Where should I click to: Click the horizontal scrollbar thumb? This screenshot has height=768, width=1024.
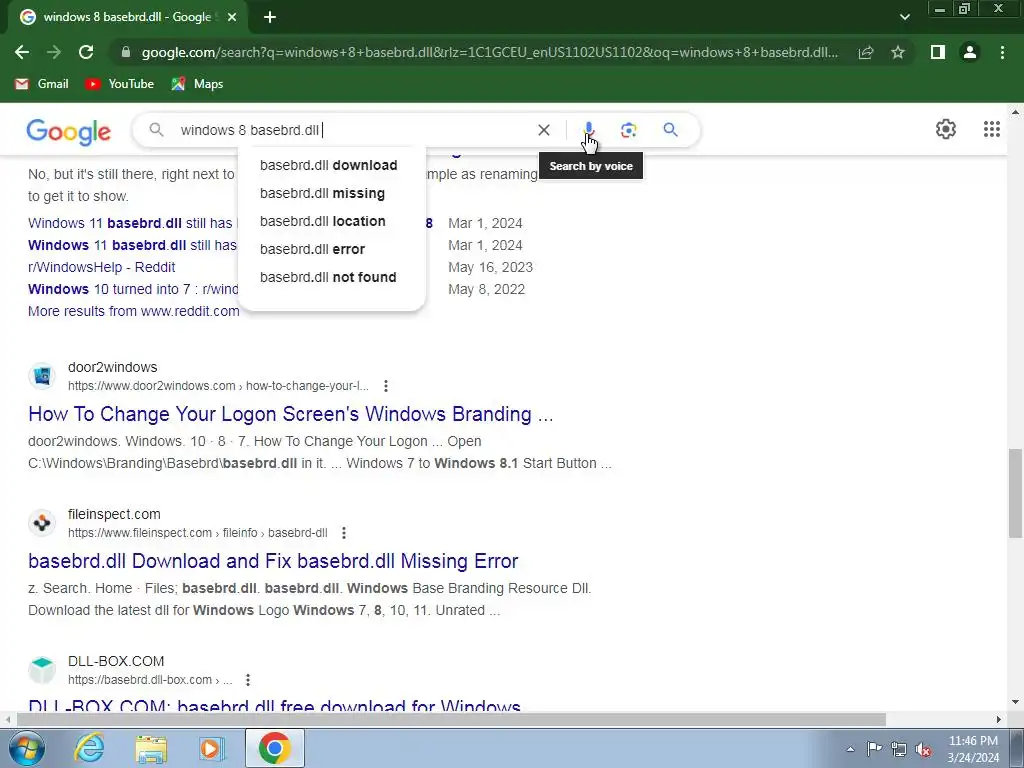(x=451, y=720)
